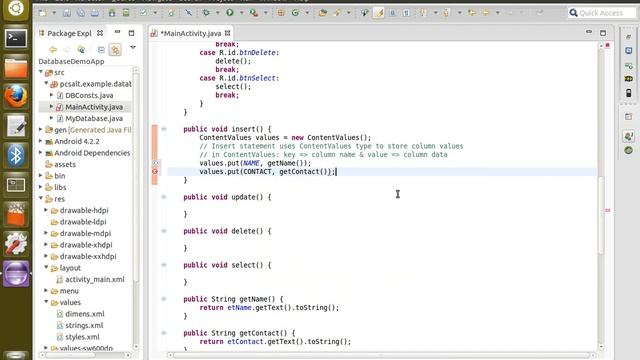Screen dimensions: 640x360
Task: Click the Search flashlight toolbar icon
Action: point(337,13)
